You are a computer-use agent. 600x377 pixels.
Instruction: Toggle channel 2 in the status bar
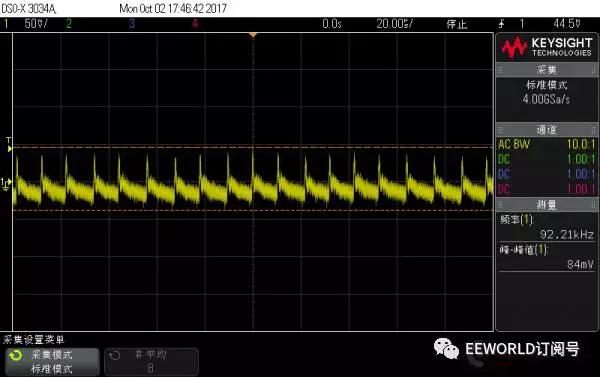tap(69, 24)
